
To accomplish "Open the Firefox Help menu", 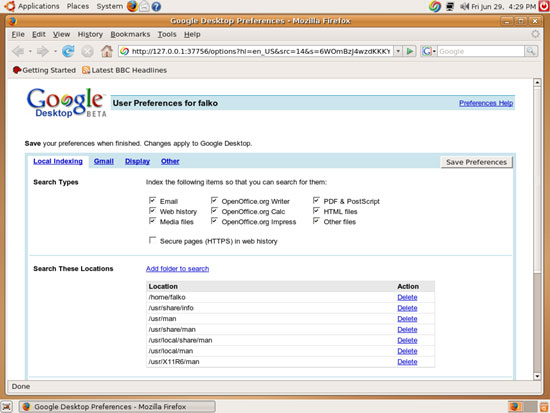I will click(x=192, y=34).
